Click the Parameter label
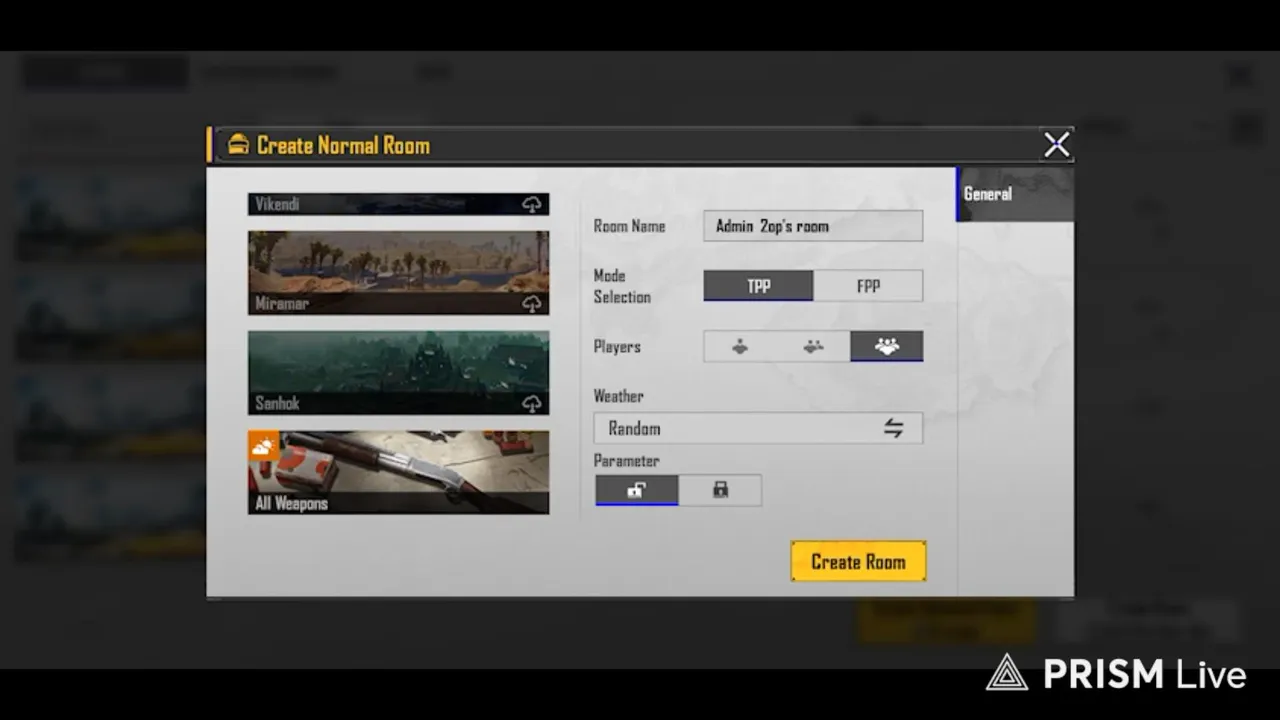 (x=626, y=461)
